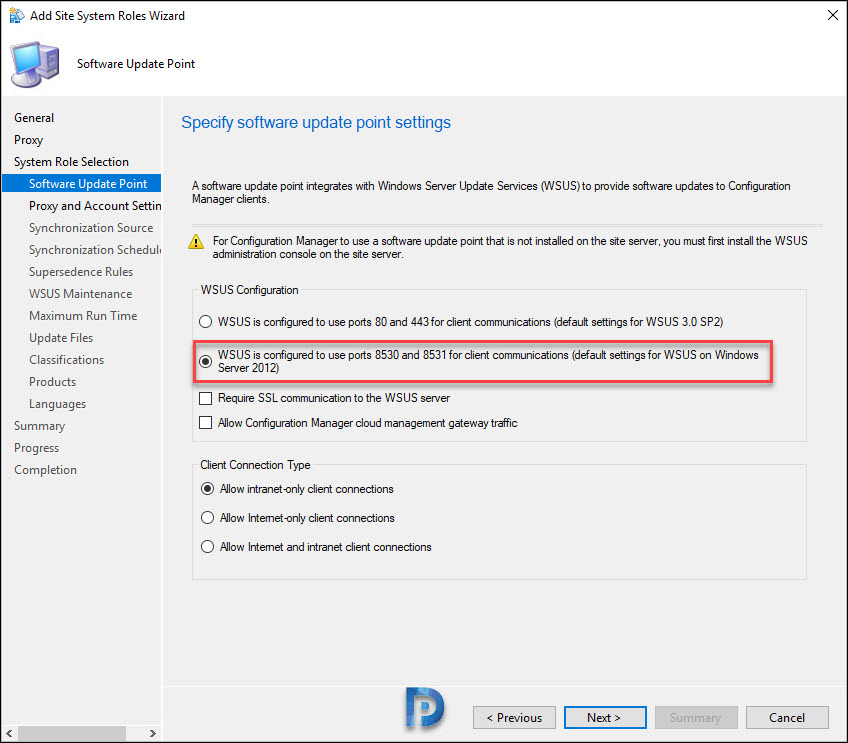Choose Allow Internet and intranet client connections
Image resolution: width=848 pixels, height=743 pixels.
(207, 547)
